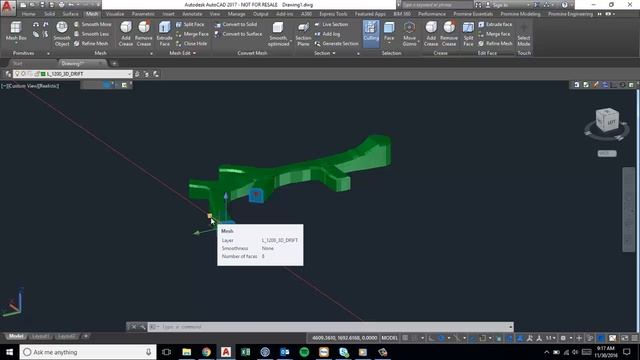The height and width of the screenshot is (360, 640).
Task: Click the Smooth Object tool
Action: (62, 33)
